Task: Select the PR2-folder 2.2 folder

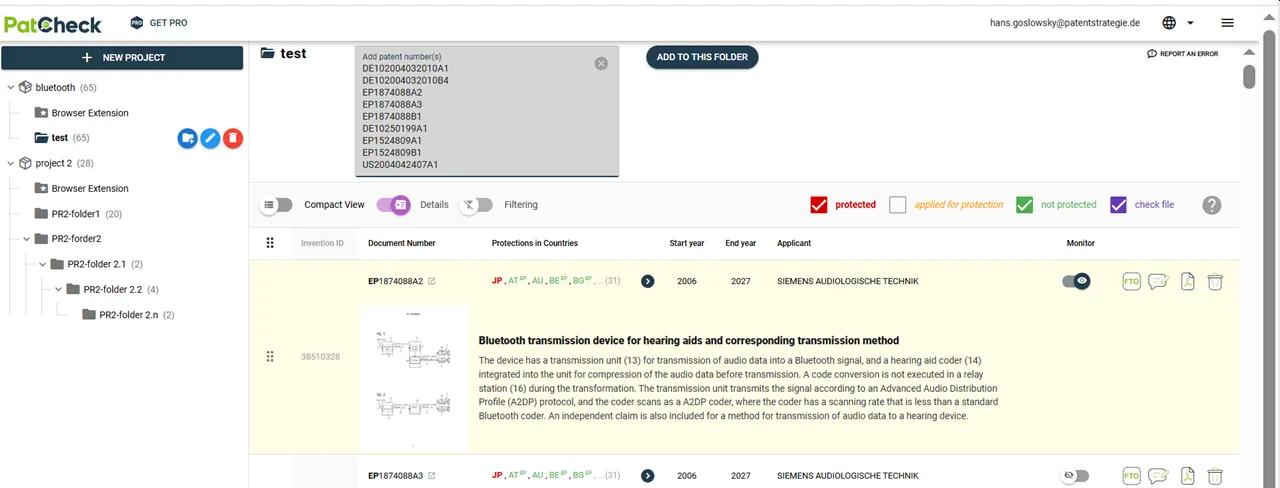Action: click(x=113, y=289)
